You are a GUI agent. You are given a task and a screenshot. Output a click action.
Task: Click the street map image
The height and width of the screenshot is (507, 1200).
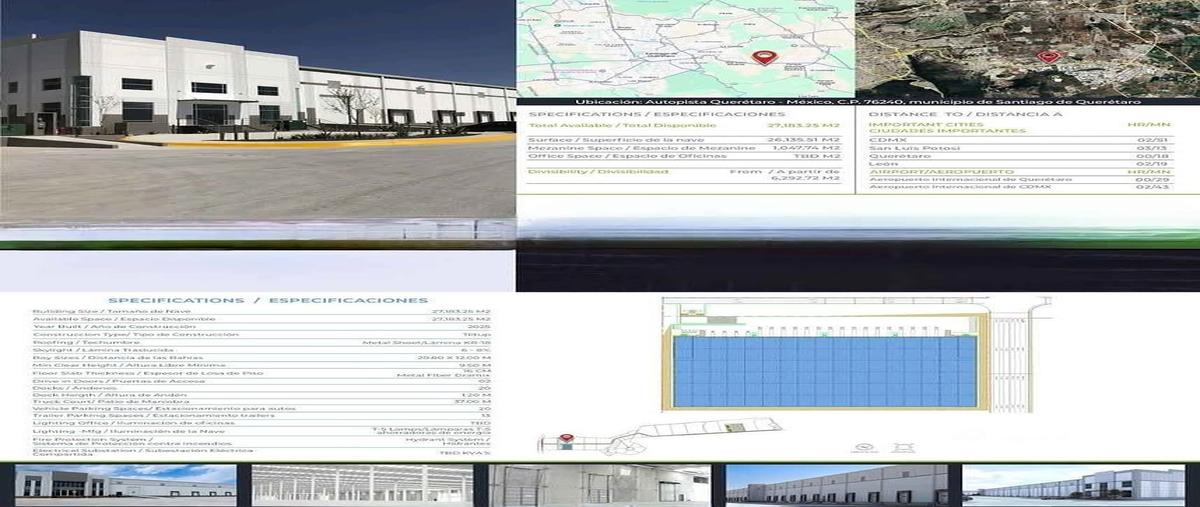685,48
